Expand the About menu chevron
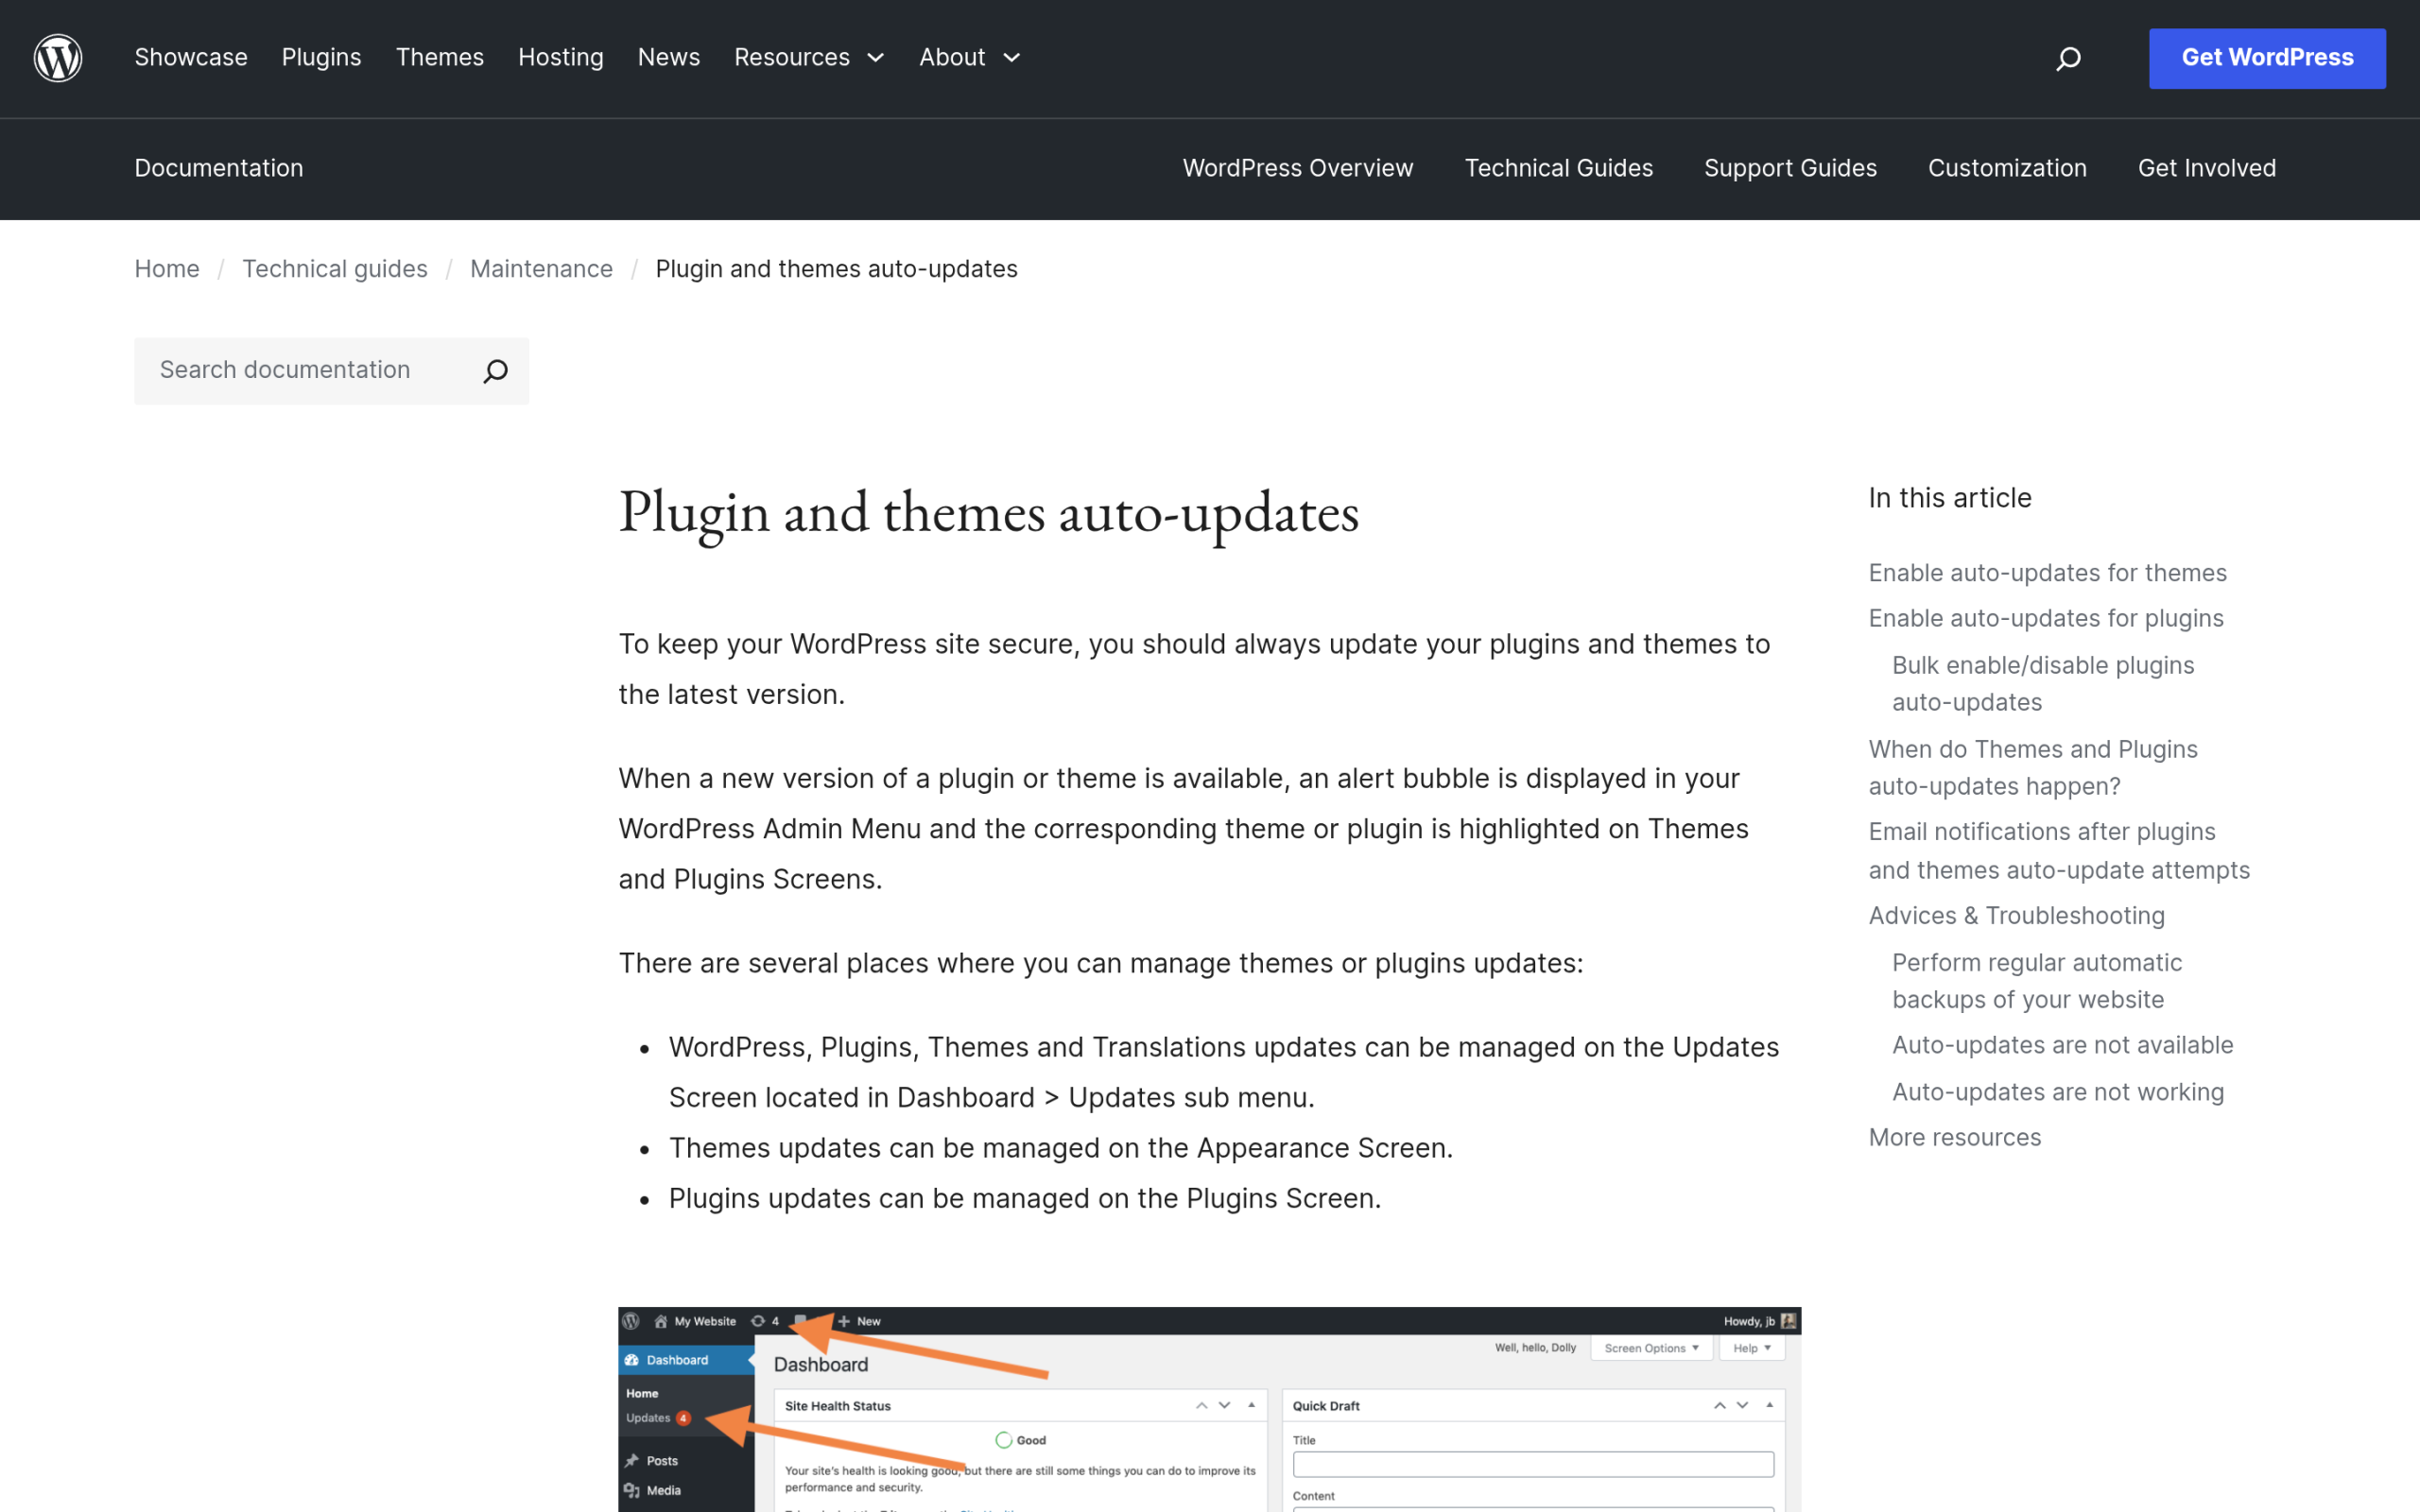Viewport: 2420px width, 1512px height. (1012, 58)
